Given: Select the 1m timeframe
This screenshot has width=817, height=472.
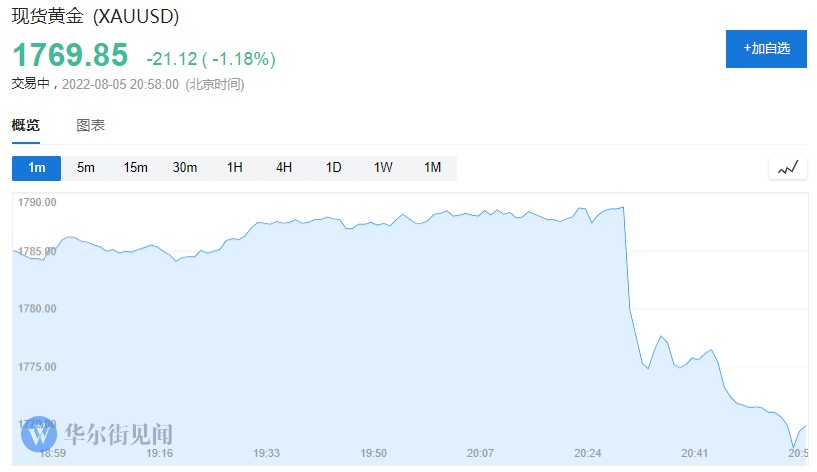Looking at the screenshot, I should tap(37, 168).
